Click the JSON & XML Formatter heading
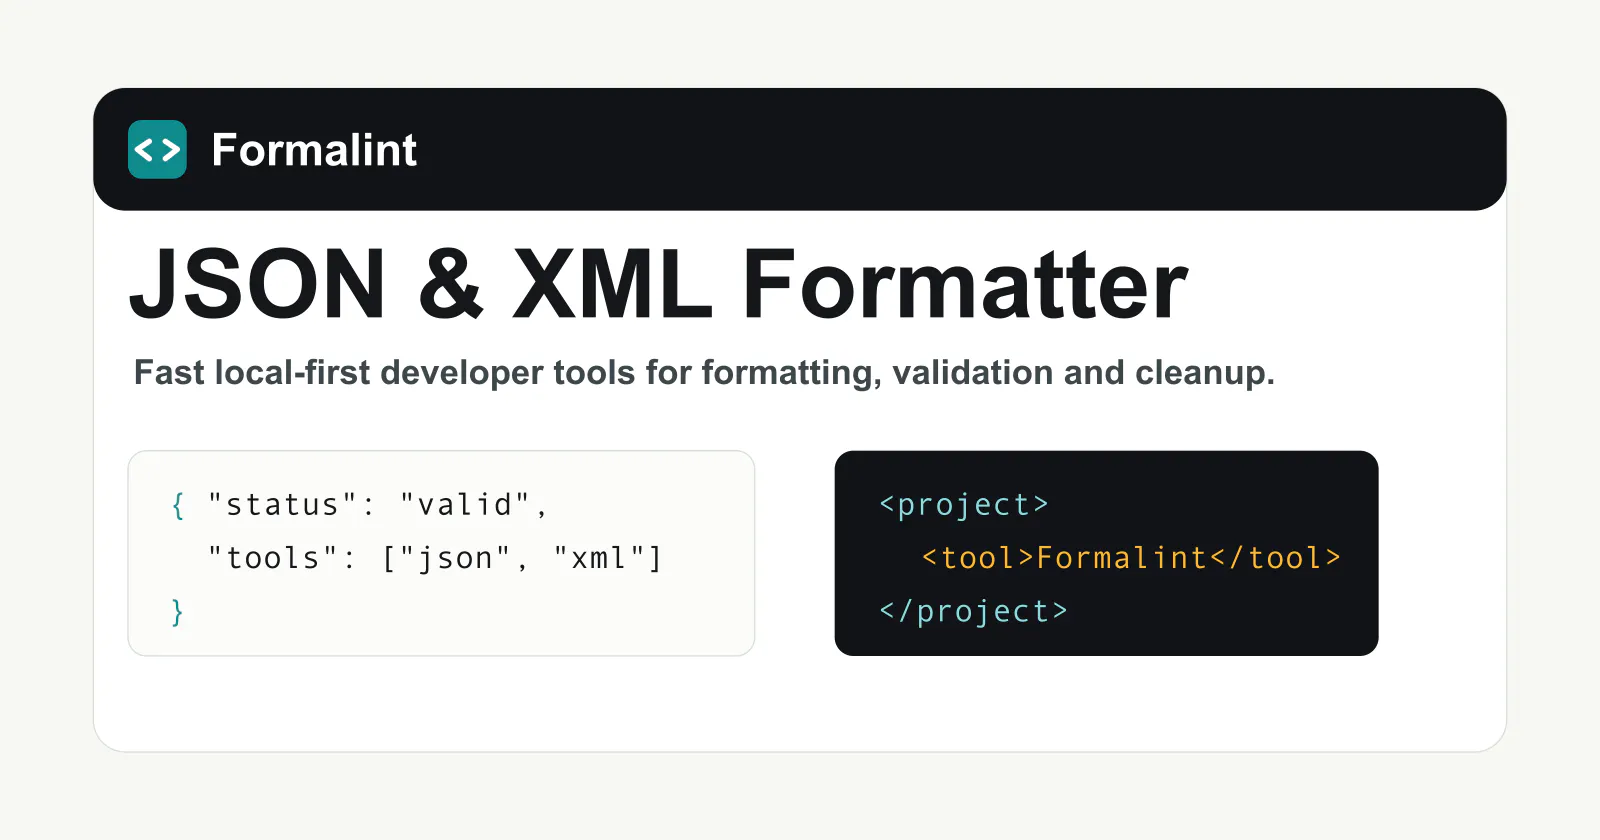This screenshot has width=1600, height=840. [659, 285]
